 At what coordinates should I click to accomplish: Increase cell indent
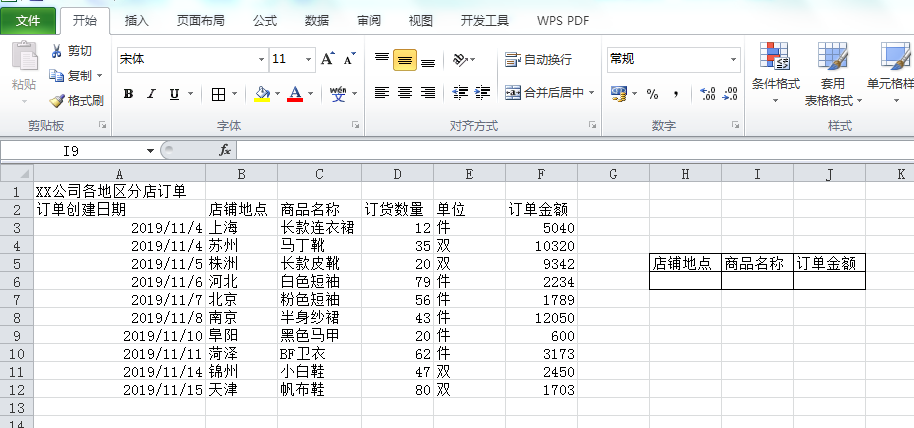483,93
